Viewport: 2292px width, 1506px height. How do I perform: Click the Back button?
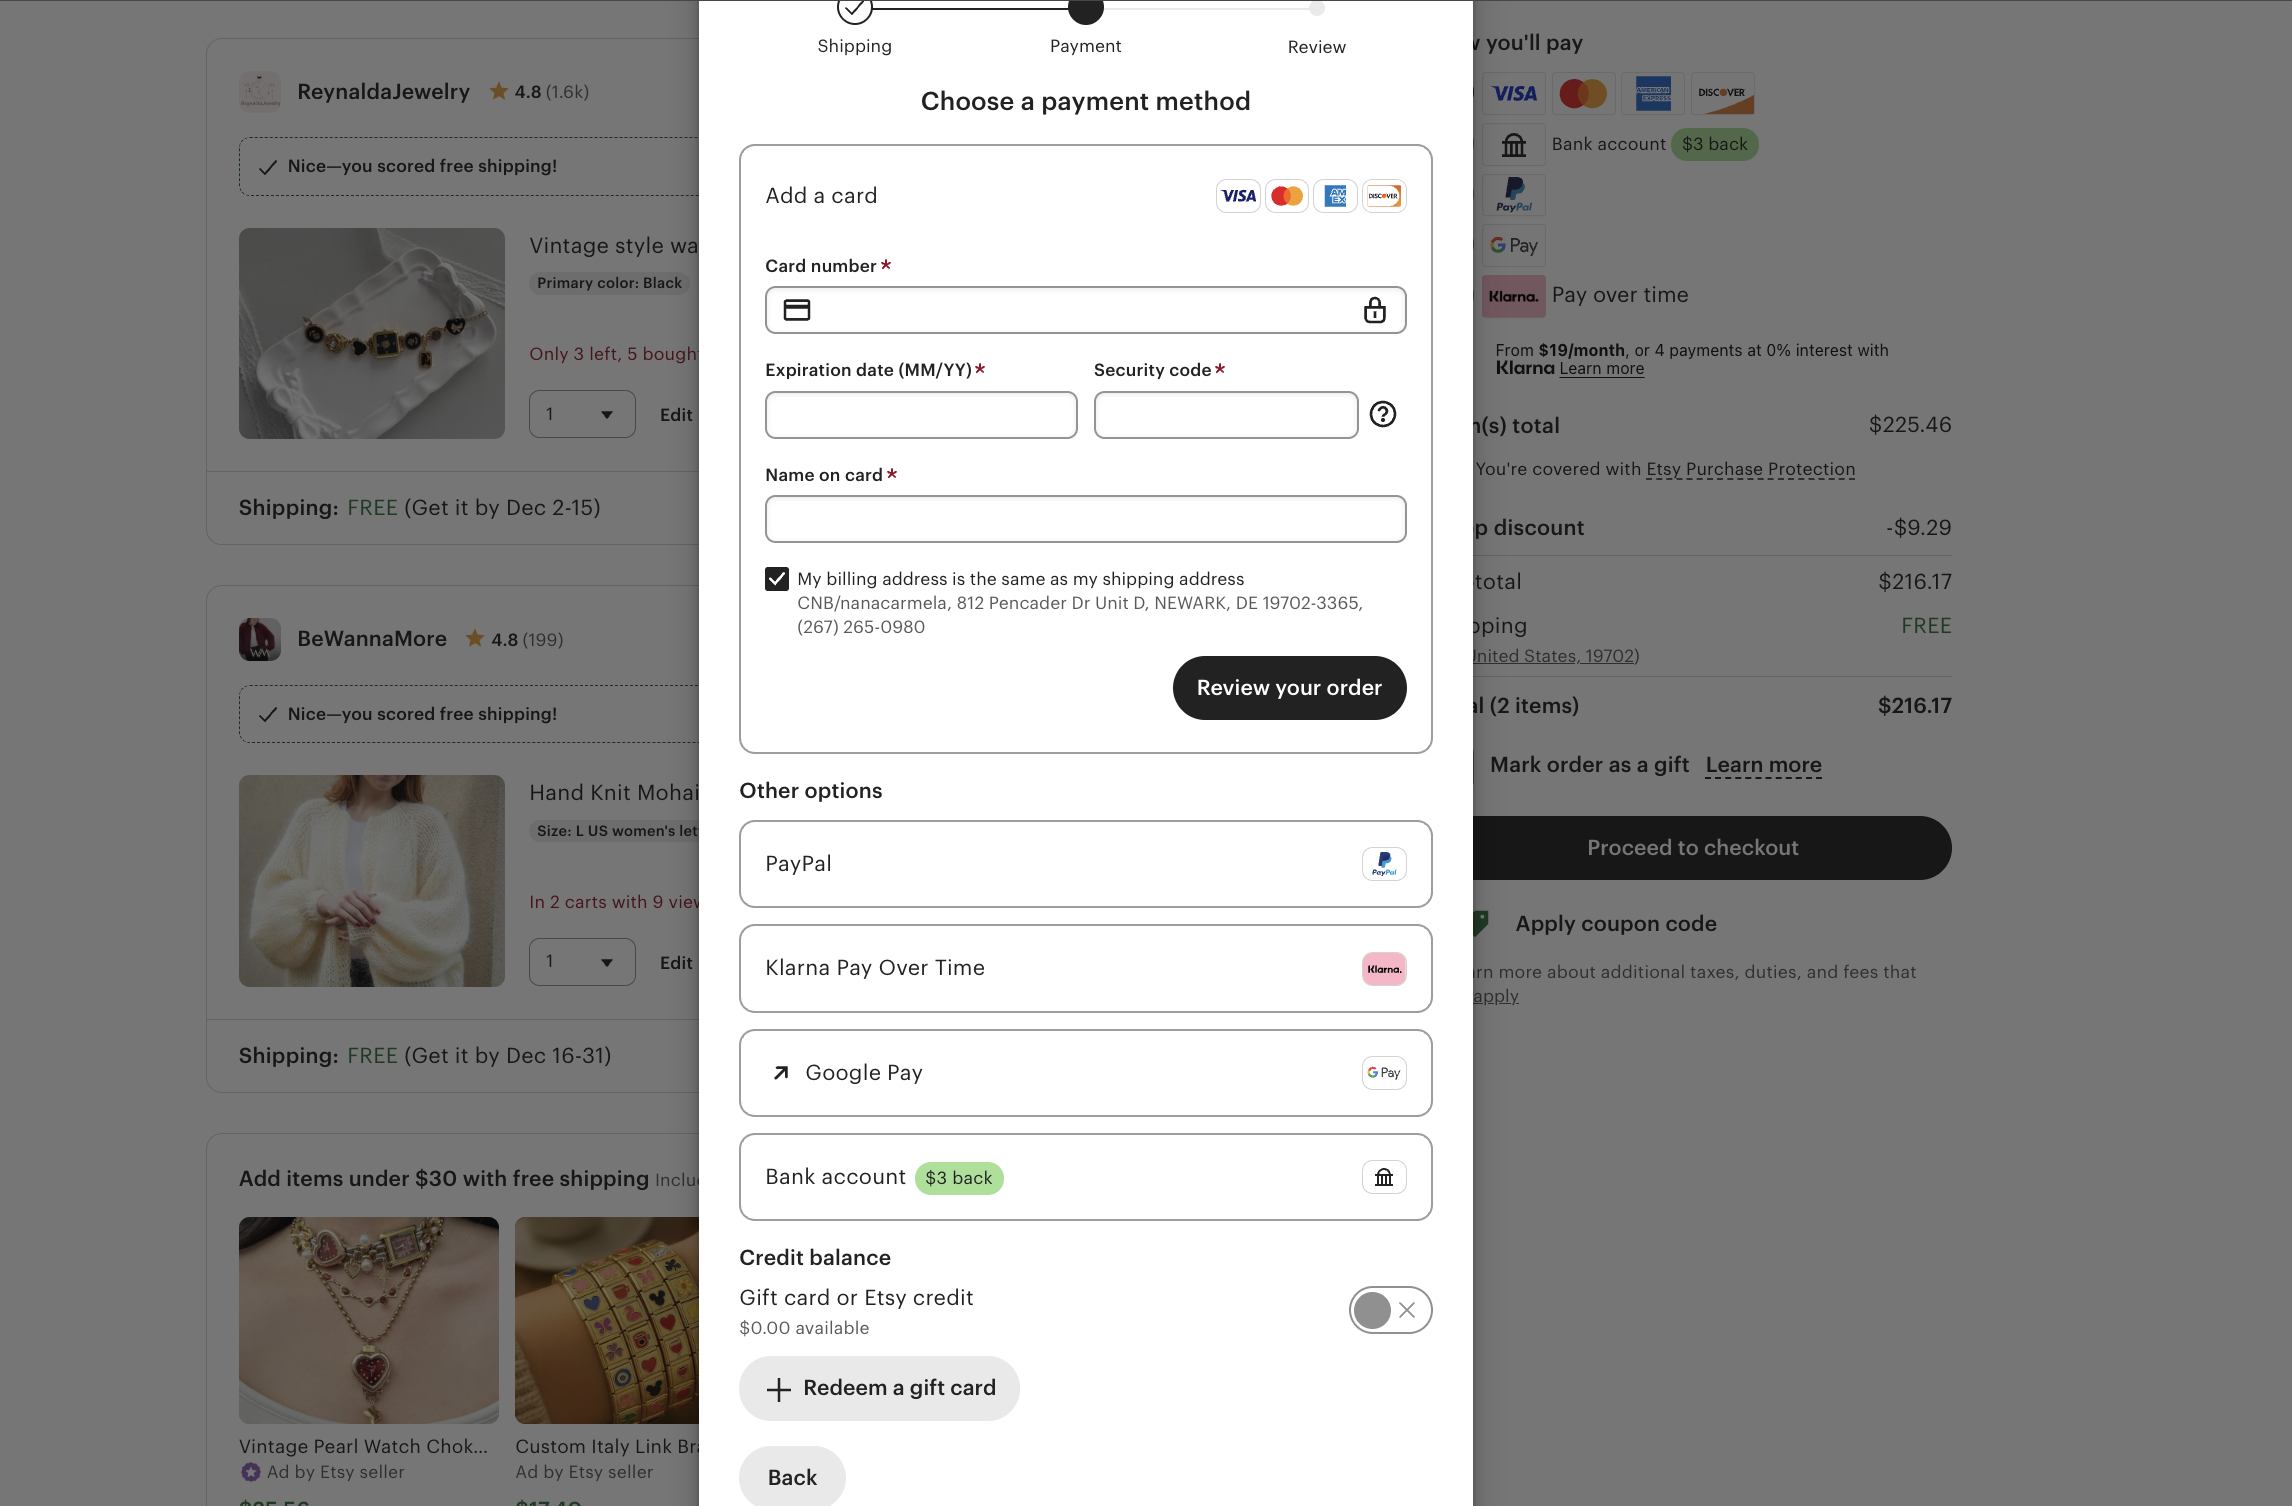coord(792,1477)
